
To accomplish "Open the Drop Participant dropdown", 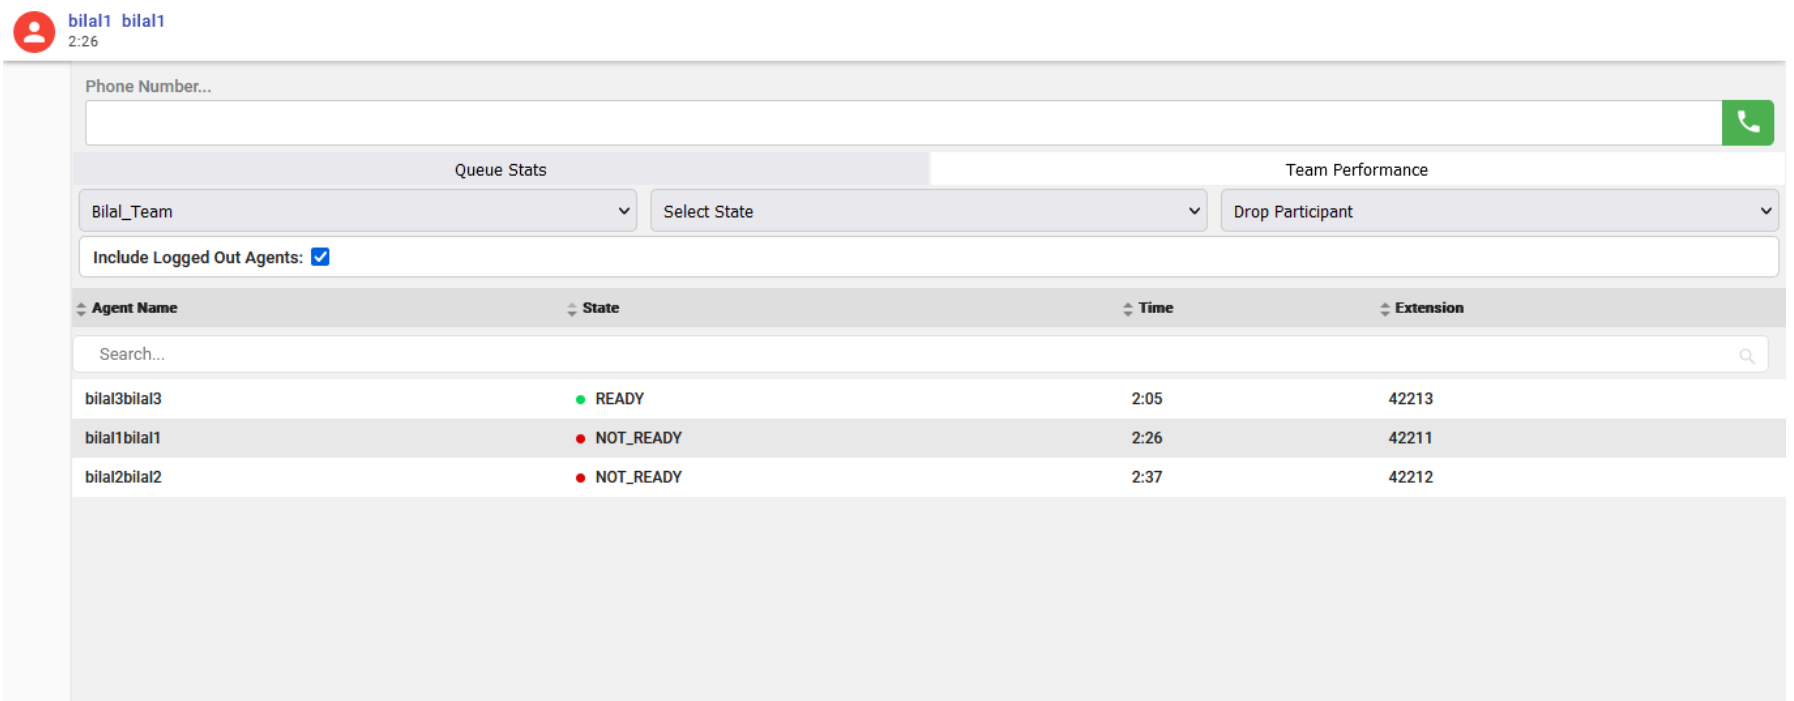I will [x=1499, y=211].
